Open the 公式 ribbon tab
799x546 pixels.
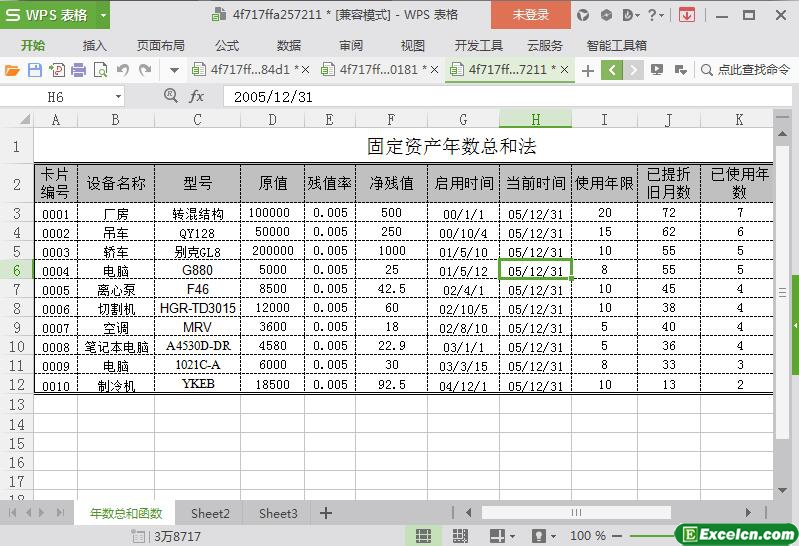(x=227, y=45)
